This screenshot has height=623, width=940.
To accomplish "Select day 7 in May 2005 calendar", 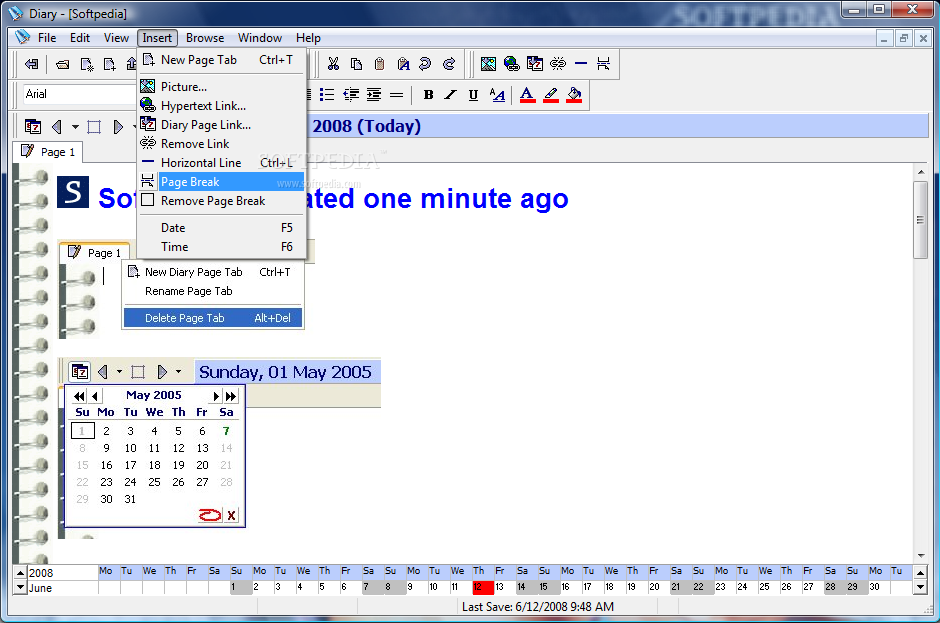I will click(x=226, y=431).
